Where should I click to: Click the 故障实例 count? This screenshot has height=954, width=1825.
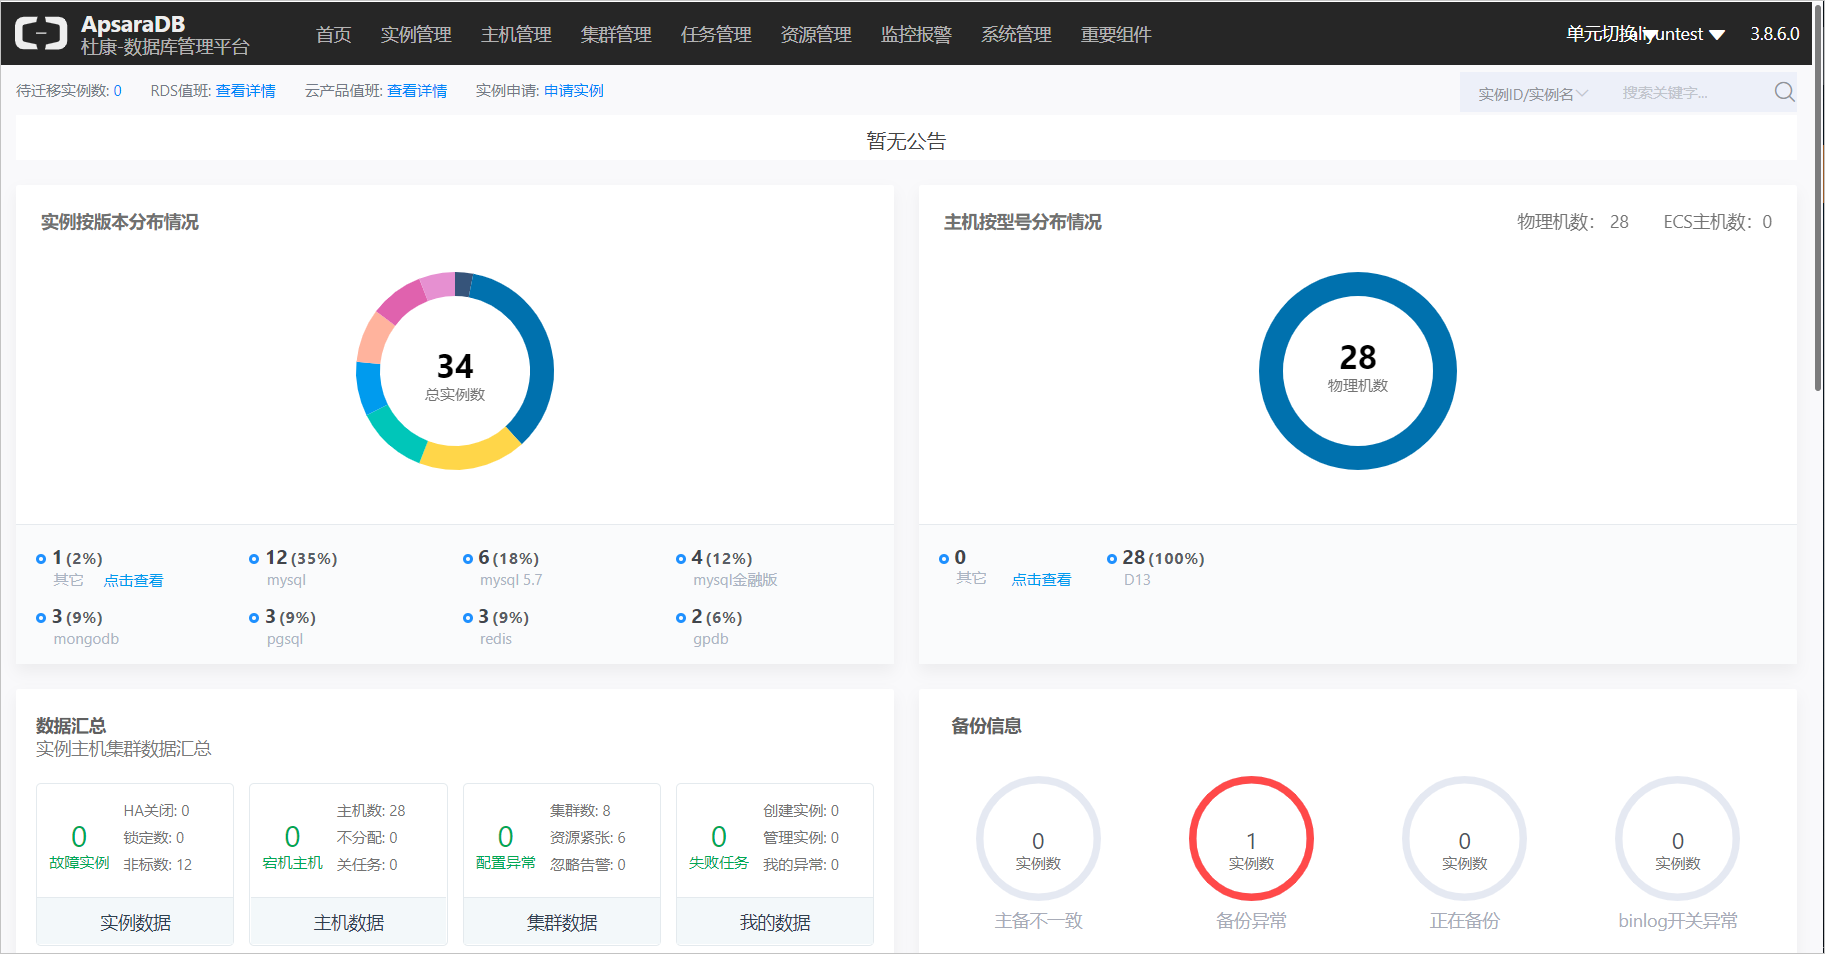(79, 836)
